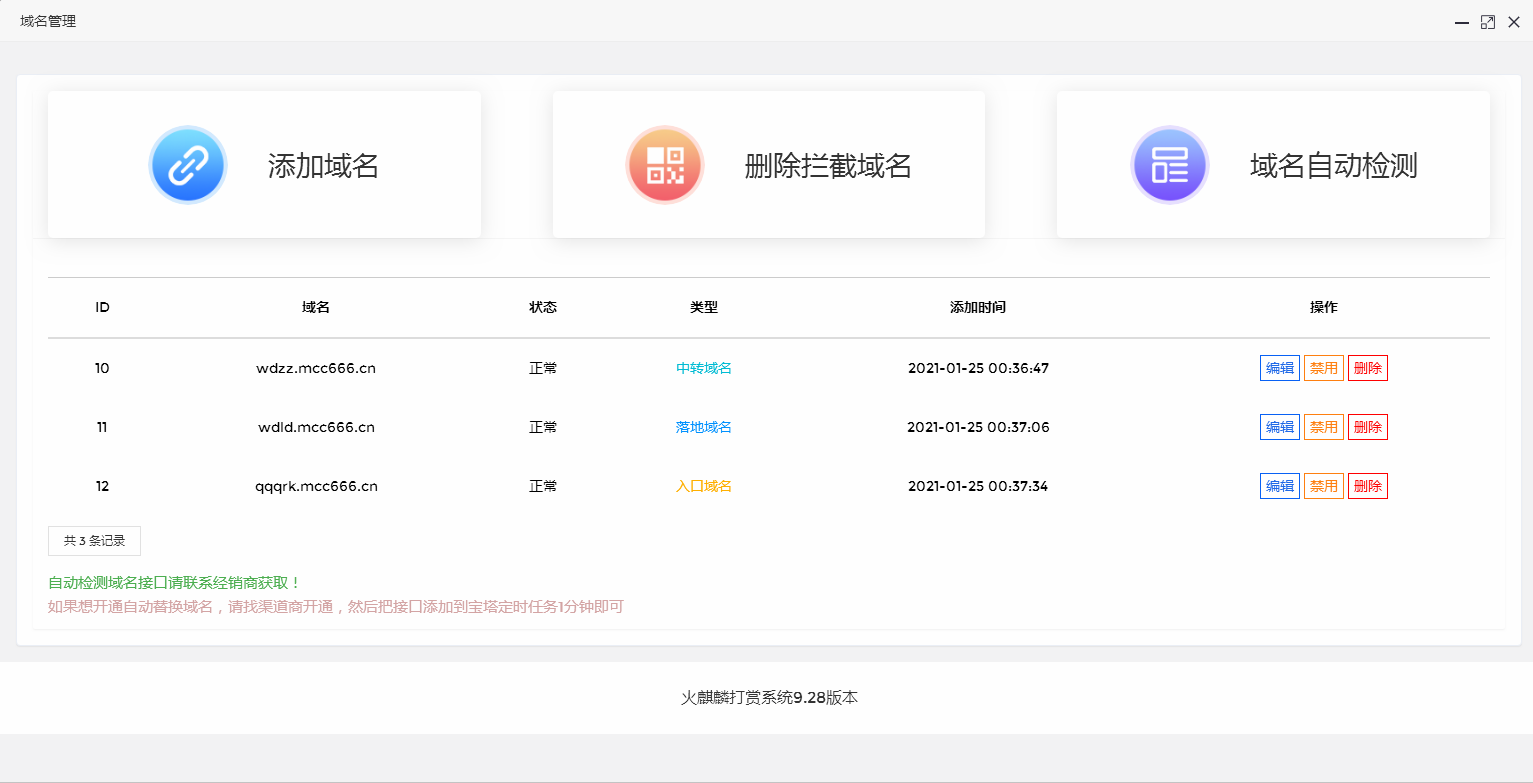
Task: Edit the domain wdld.mcc666.cn
Action: coord(1279,426)
